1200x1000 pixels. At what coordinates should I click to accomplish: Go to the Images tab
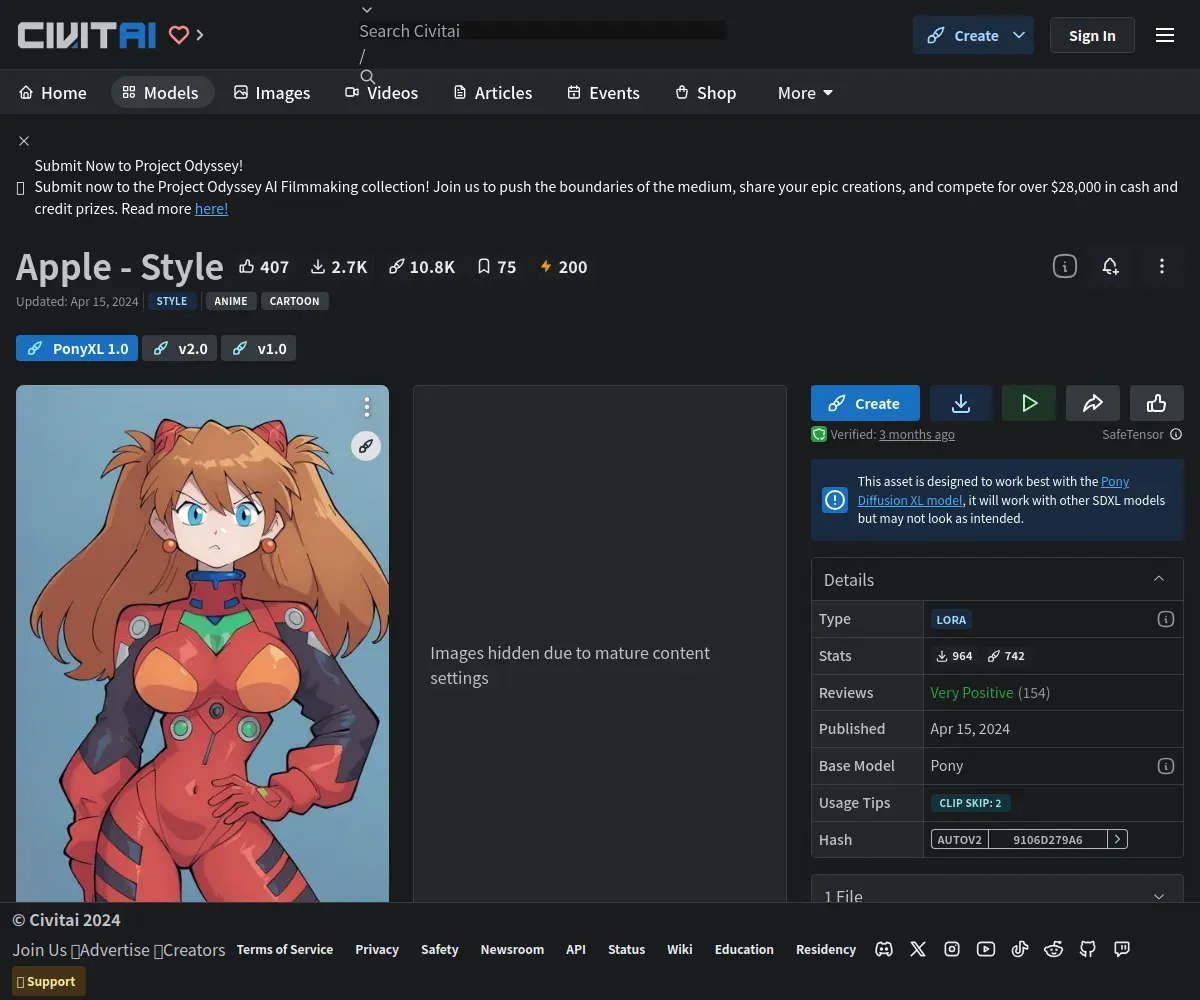pyautogui.click(x=272, y=93)
